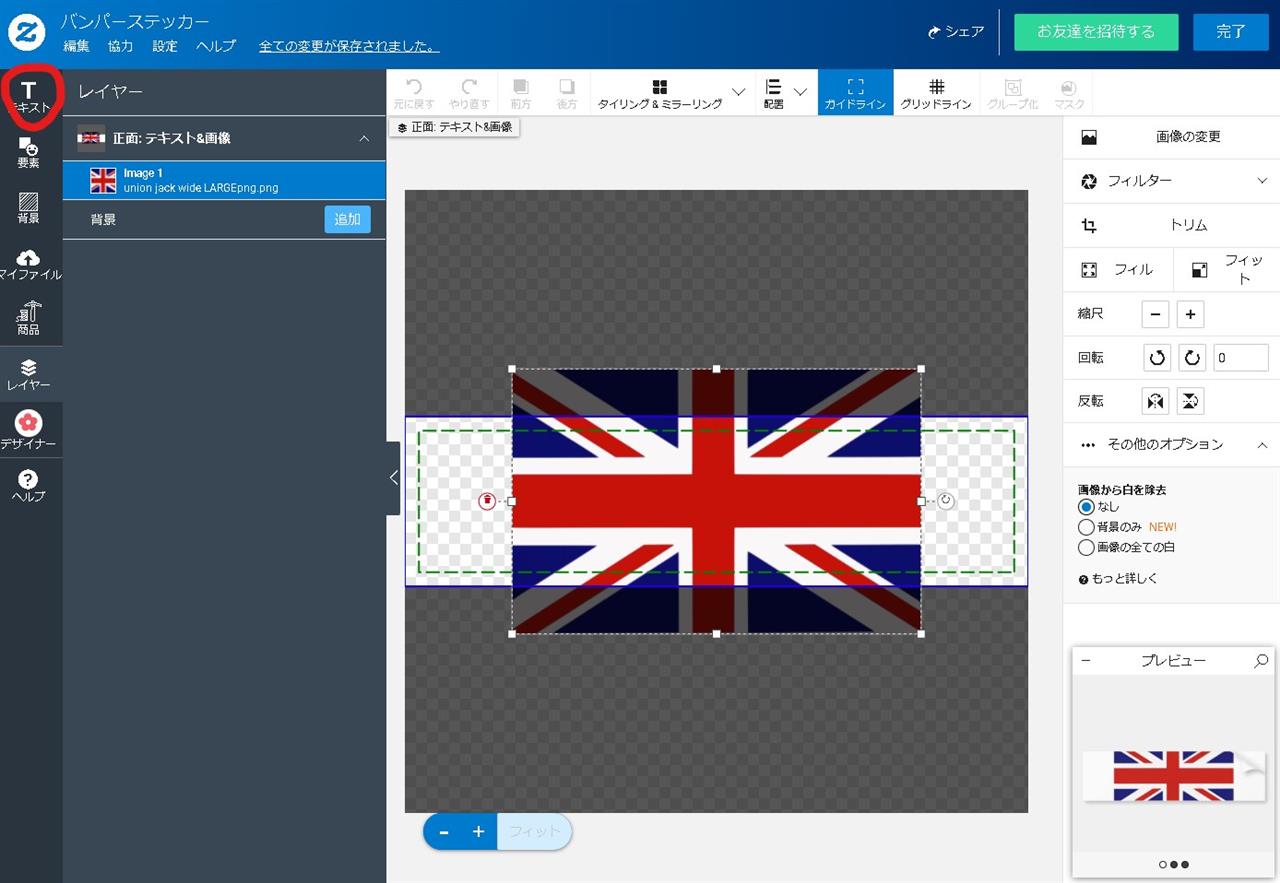Click 画像の変更 (Change image)
This screenshot has width=1280, height=883.
coord(1171,137)
